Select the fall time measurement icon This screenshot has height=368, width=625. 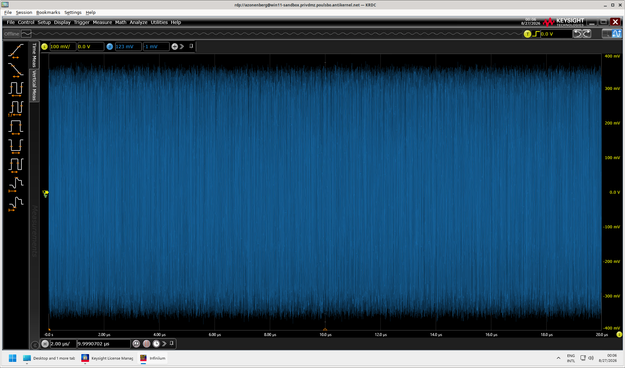16,69
